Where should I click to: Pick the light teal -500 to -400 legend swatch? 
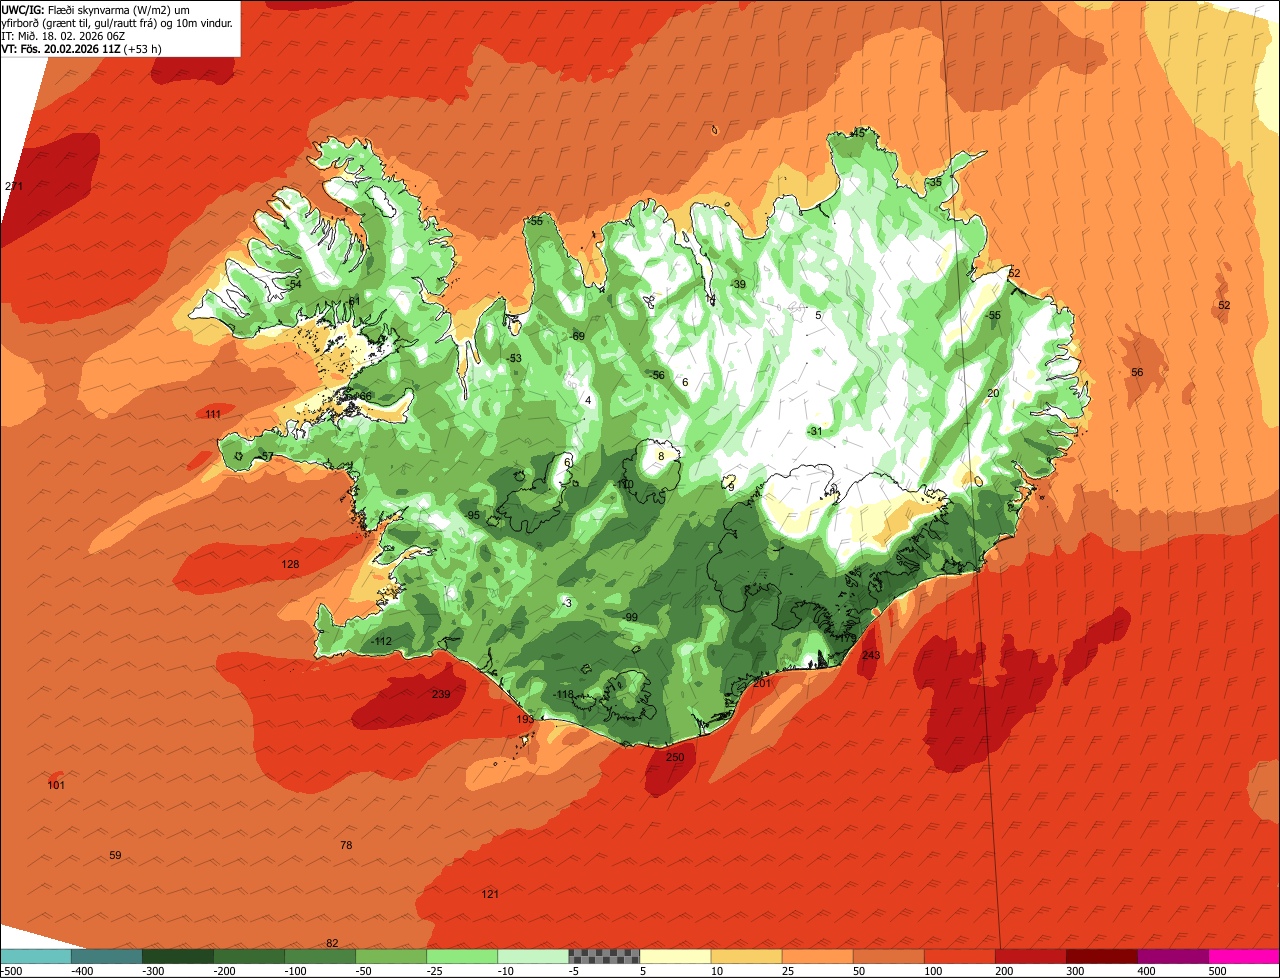(36, 956)
